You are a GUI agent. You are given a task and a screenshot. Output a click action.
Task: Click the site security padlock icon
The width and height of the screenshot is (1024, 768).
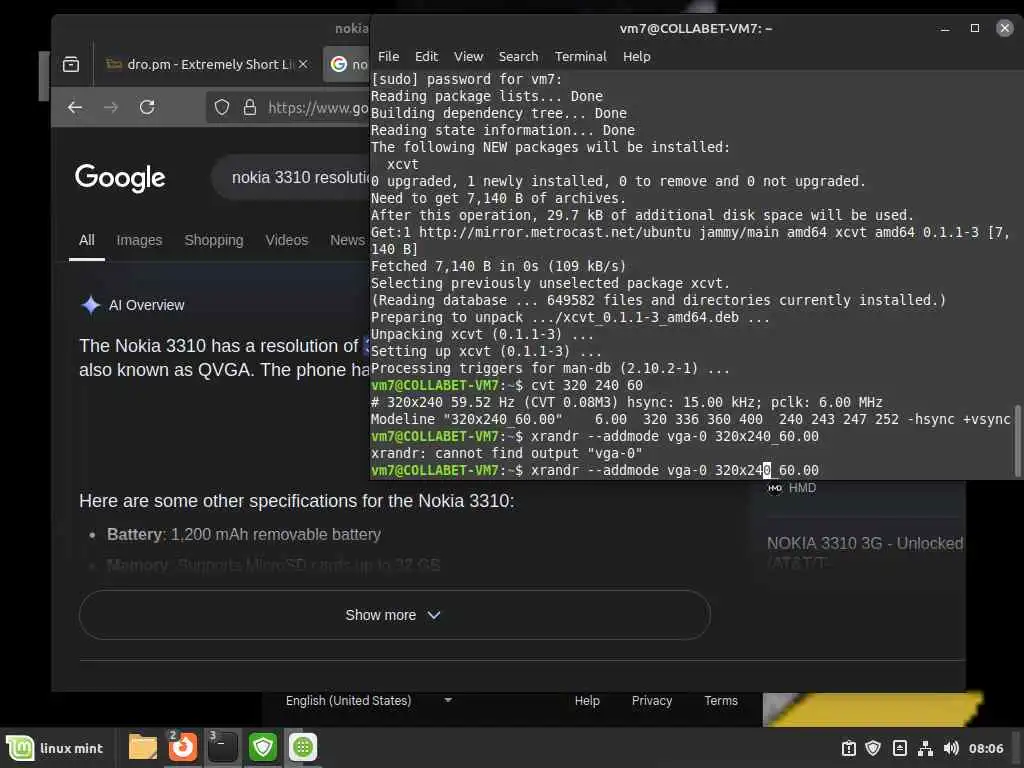249,107
